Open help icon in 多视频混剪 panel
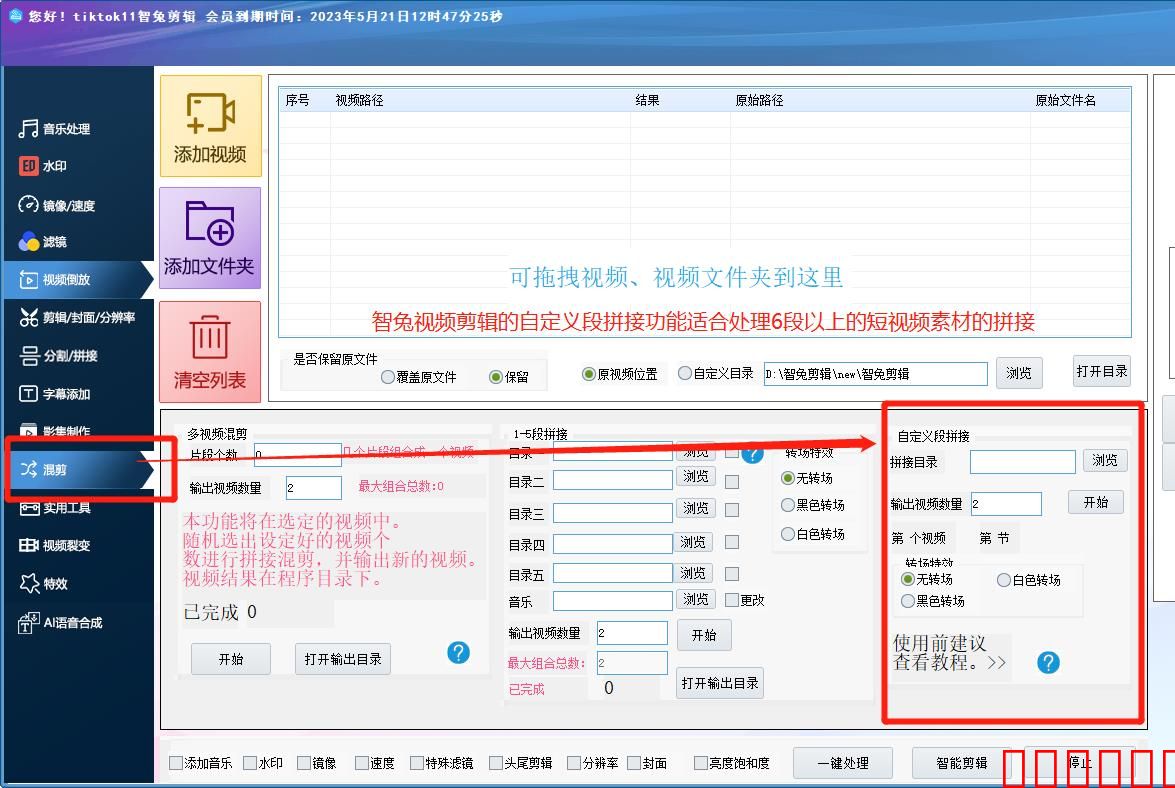The image size is (1175, 788). [459, 652]
